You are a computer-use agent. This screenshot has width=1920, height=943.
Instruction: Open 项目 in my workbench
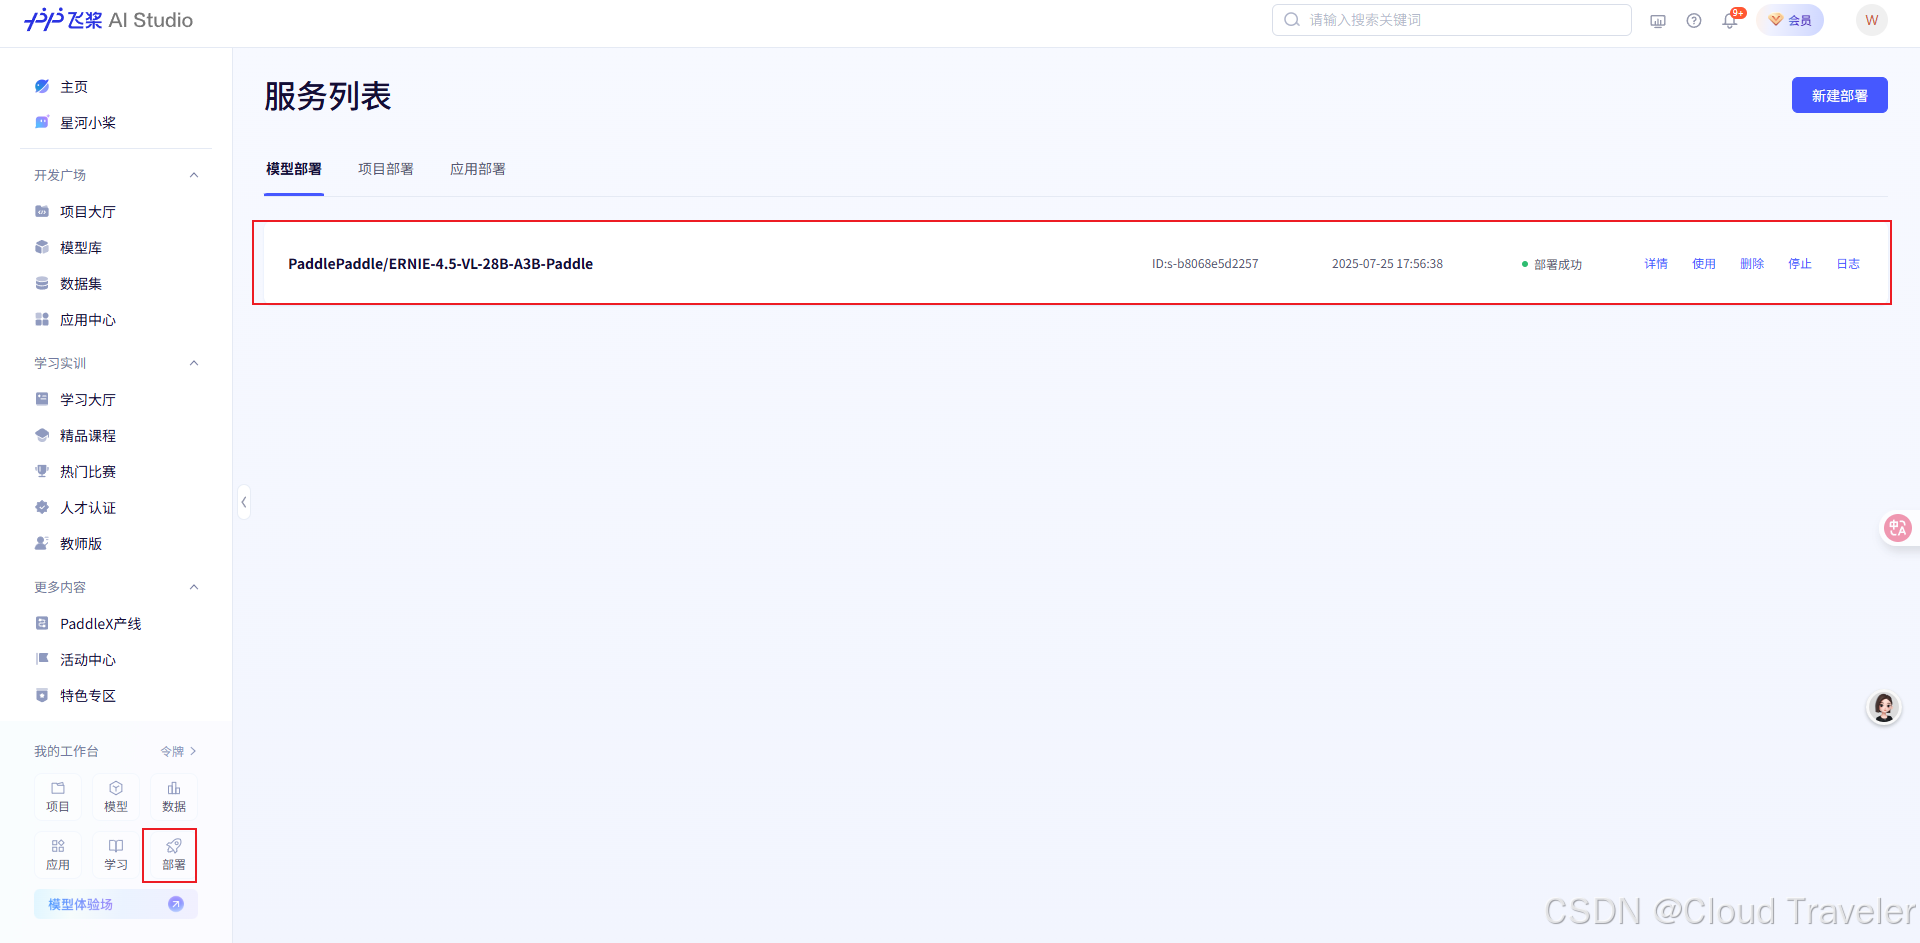click(x=58, y=797)
